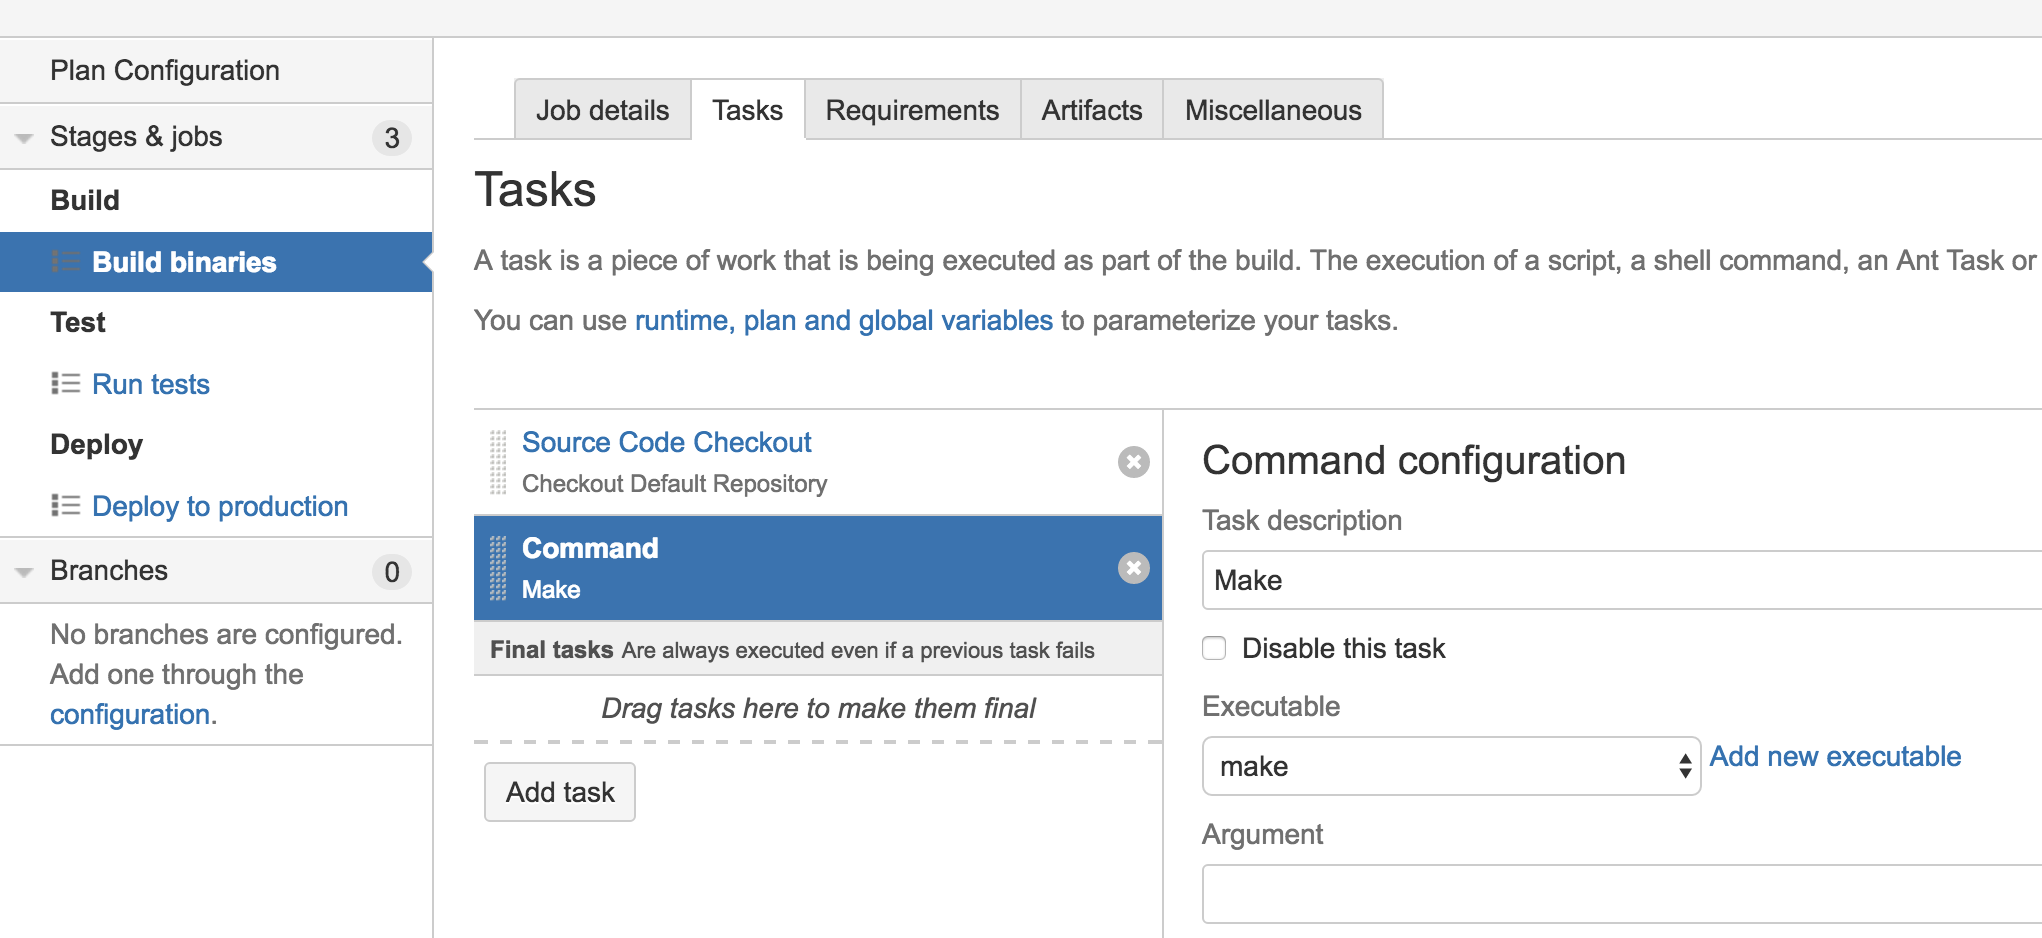
Task: Open the Executable dropdown showing make
Action: click(x=1450, y=766)
